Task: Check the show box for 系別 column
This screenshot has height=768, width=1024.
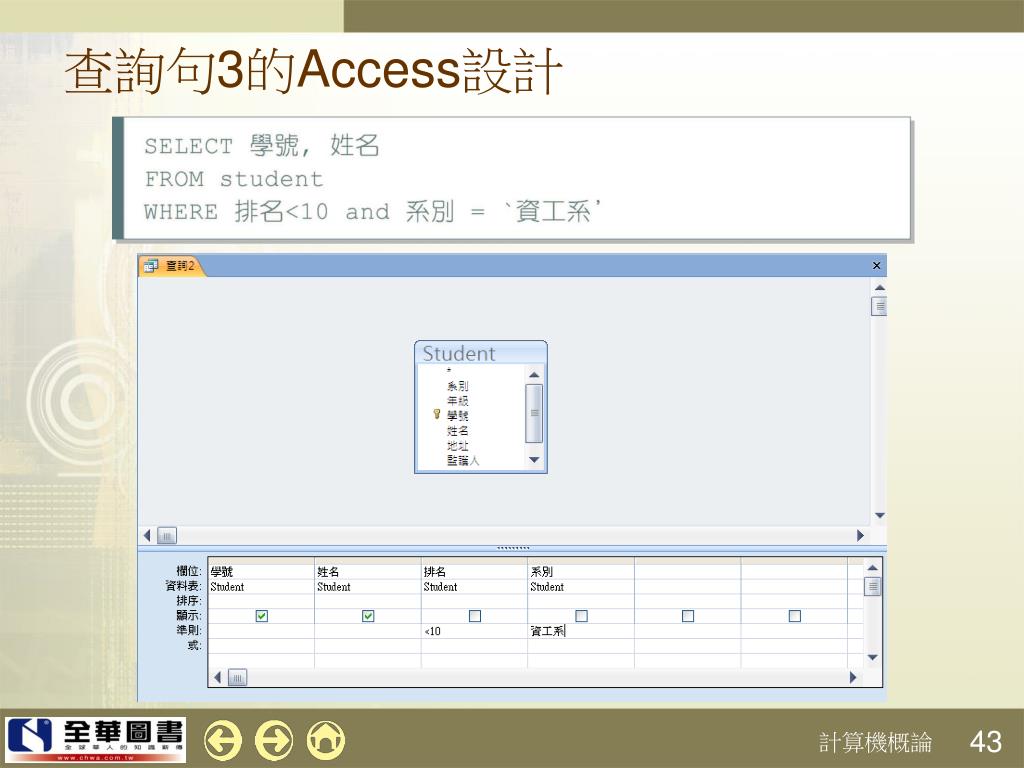Action: coord(581,616)
